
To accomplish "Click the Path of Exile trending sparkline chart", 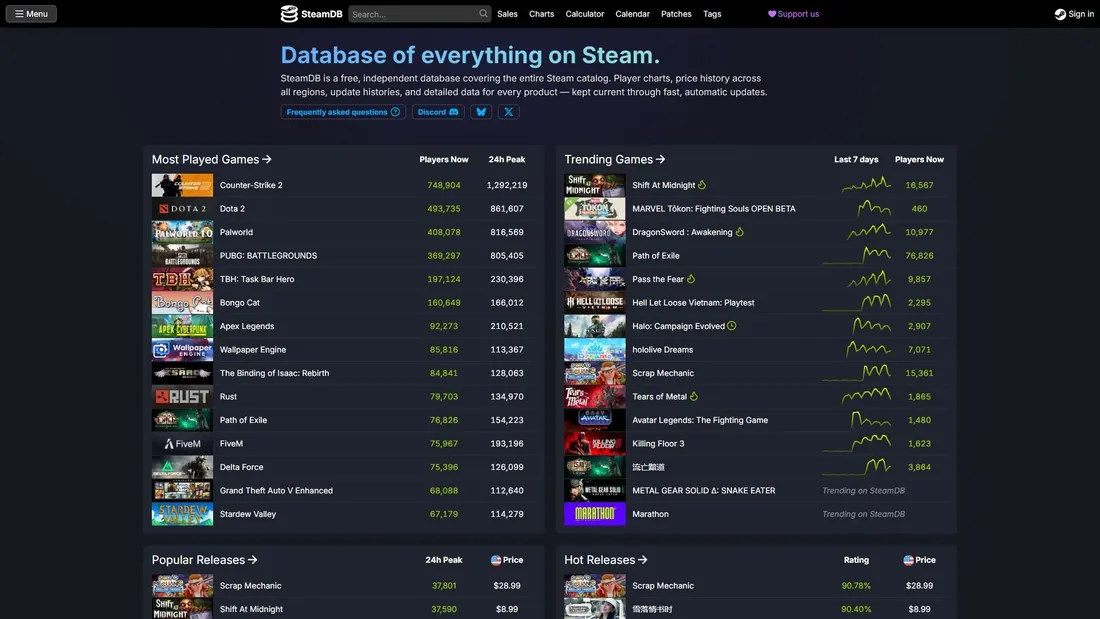I will click(x=857, y=255).
